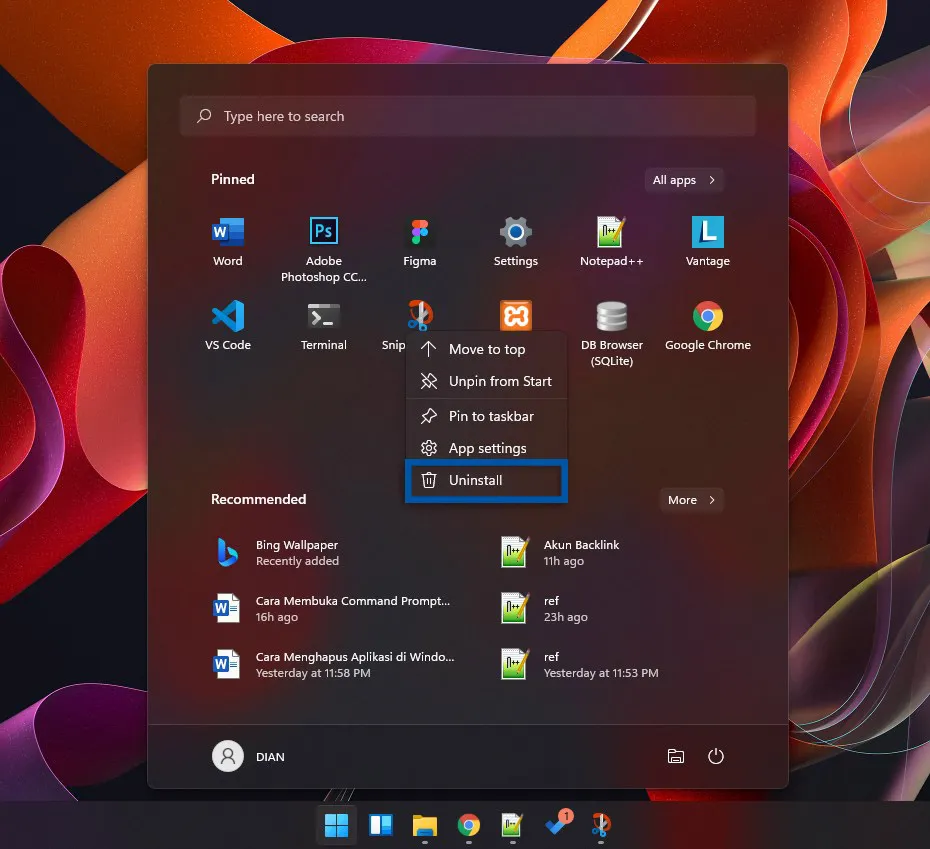Open Word from the pinned apps
930x849 pixels.
227,232
